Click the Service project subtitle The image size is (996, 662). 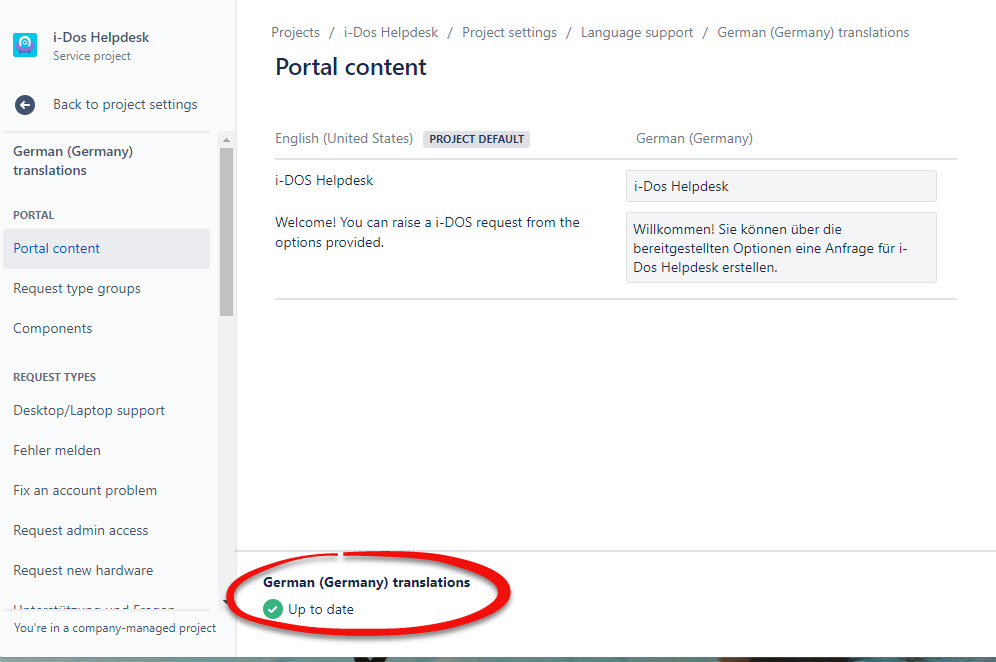tap(92, 56)
